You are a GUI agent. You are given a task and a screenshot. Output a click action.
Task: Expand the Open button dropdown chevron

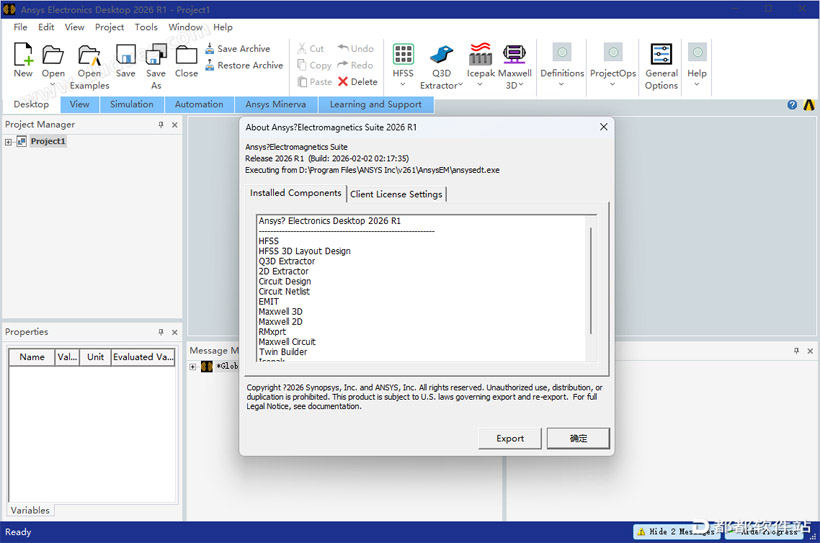click(x=53, y=85)
